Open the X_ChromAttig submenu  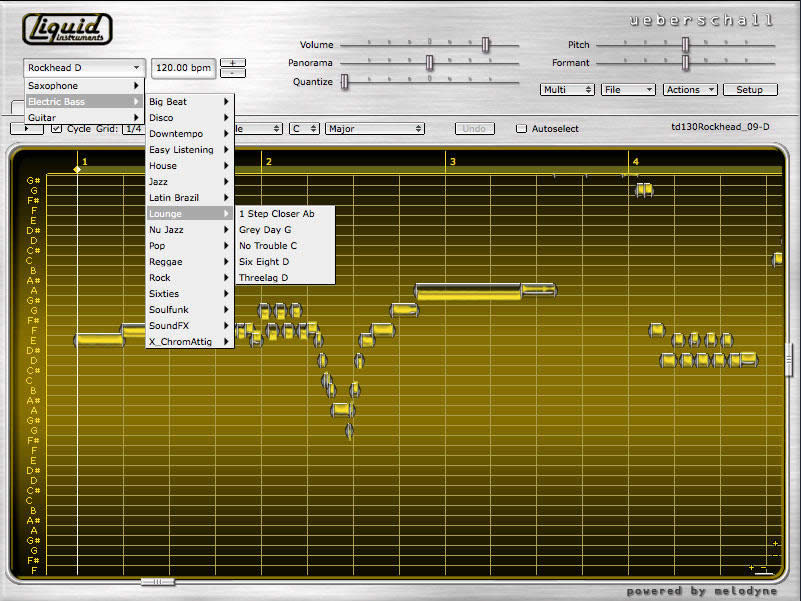(190, 341)
